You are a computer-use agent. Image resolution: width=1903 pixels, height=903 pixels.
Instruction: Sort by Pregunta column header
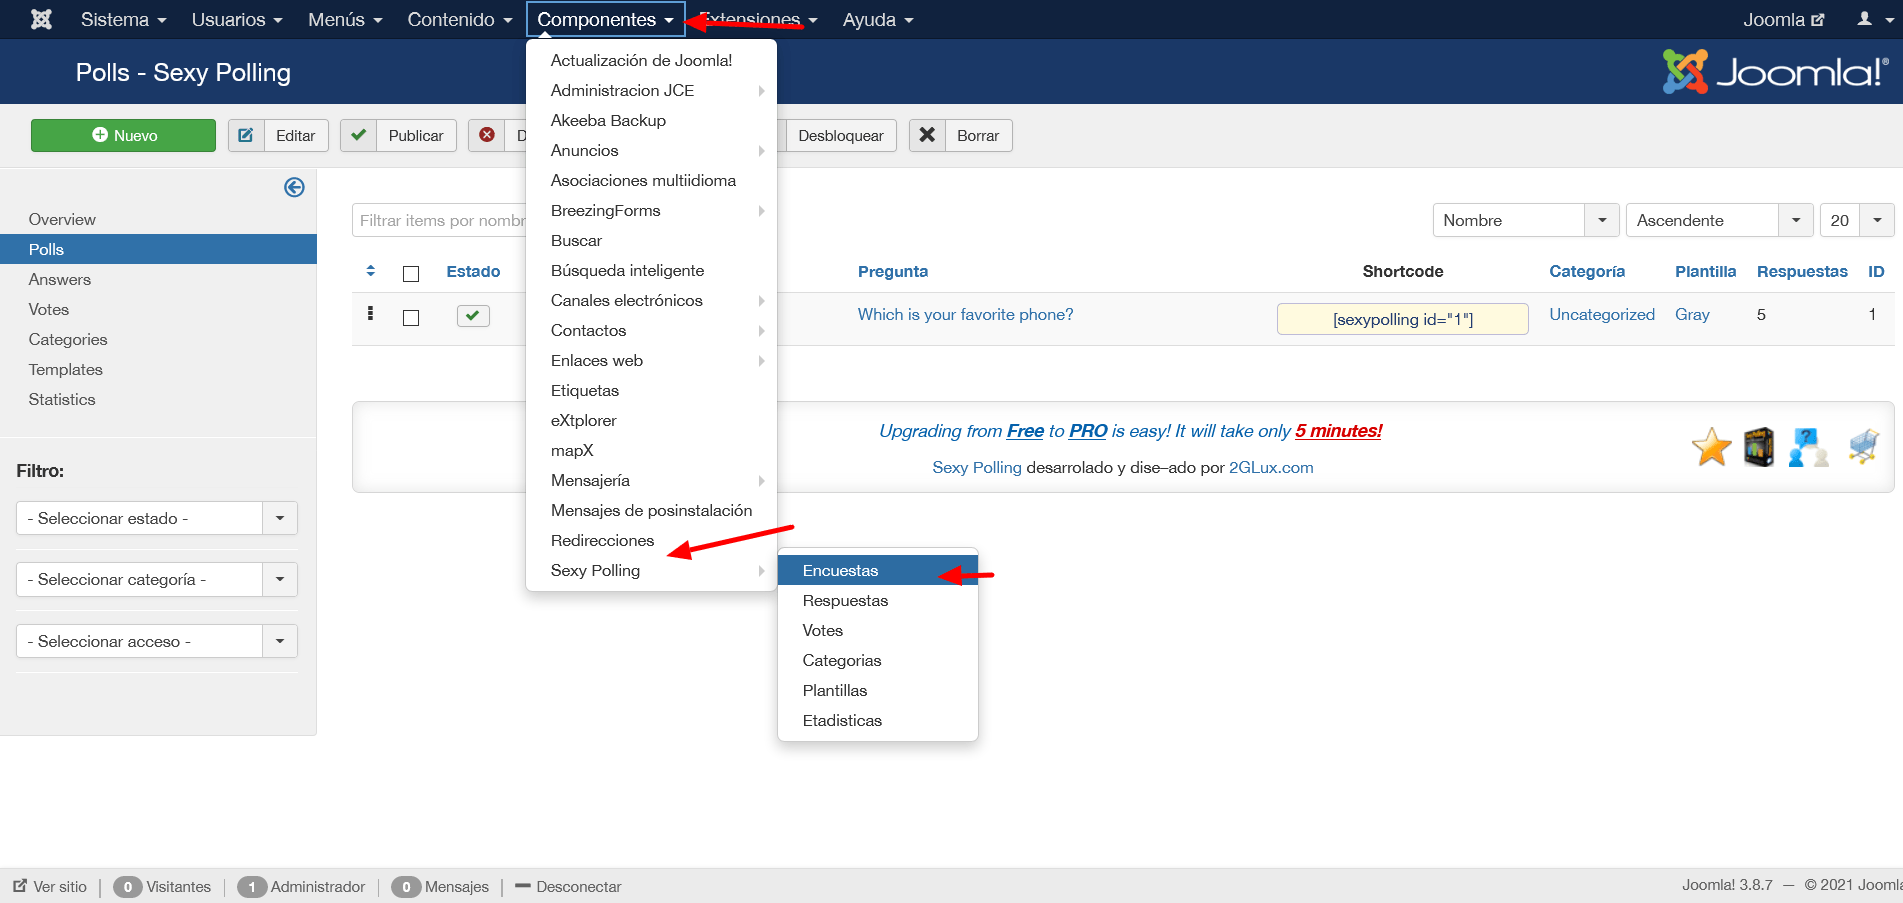point(893,271)
